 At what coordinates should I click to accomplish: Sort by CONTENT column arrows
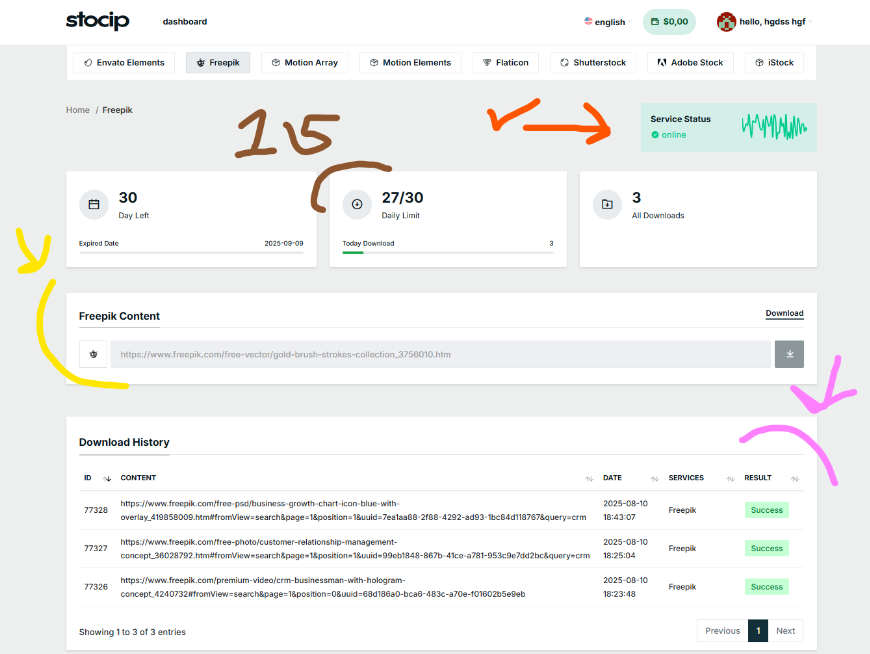(x=589, y=478)
